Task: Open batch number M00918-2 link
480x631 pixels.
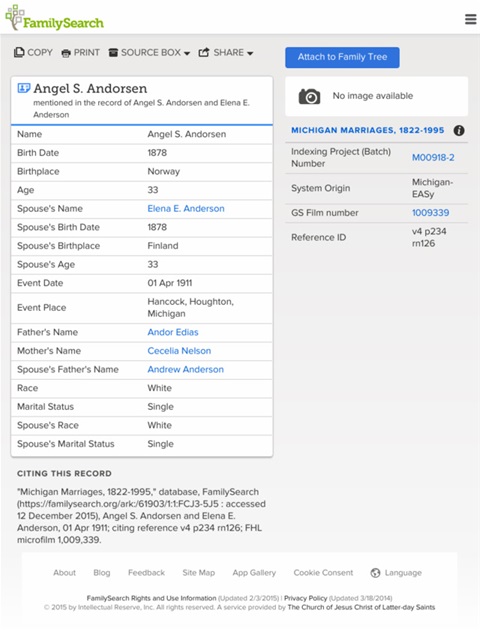Action: (x=433, y=157)
